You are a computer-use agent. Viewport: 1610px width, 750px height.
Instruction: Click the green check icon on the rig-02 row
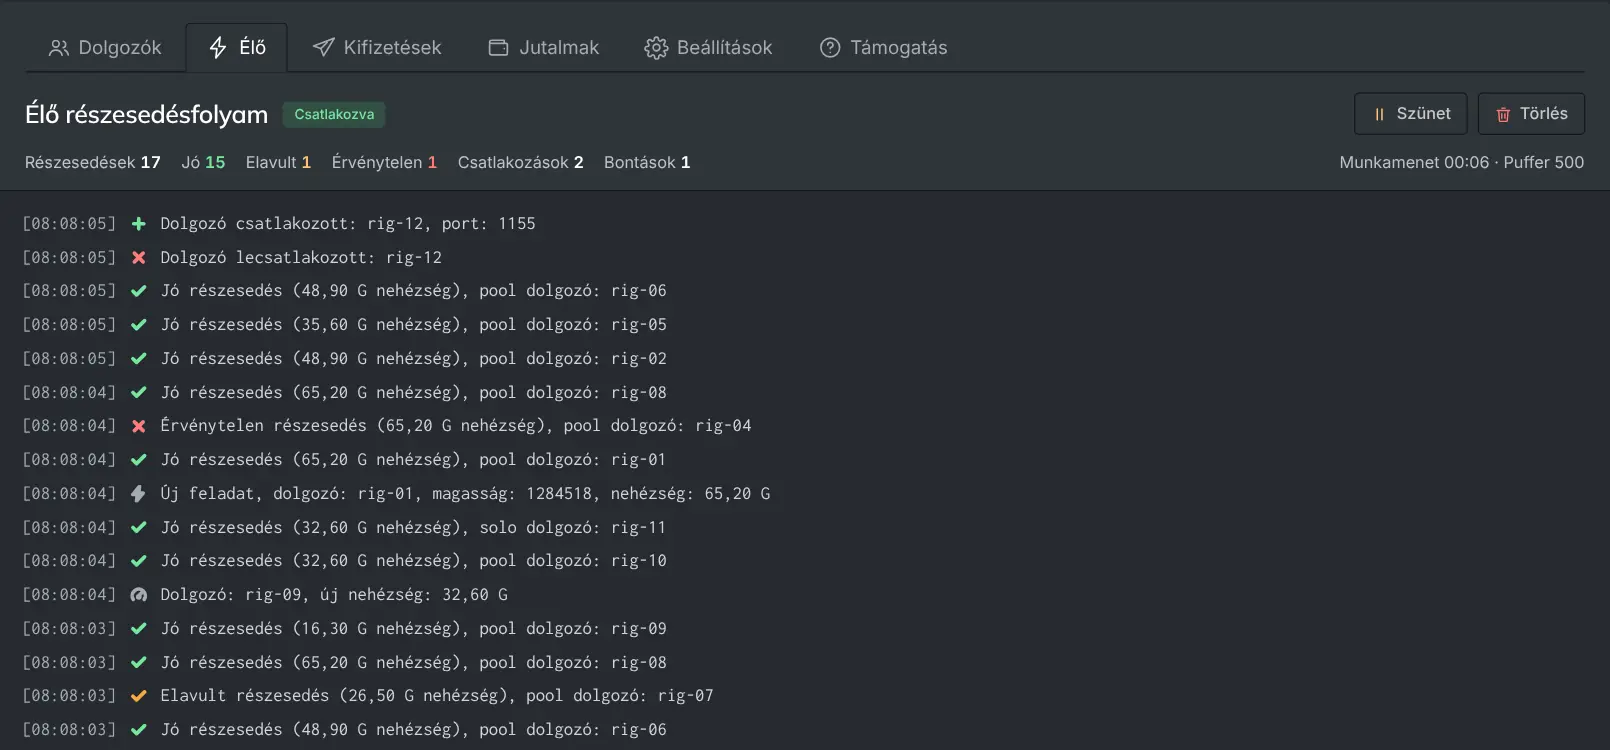pyautogui.click(x=139, y=359)
